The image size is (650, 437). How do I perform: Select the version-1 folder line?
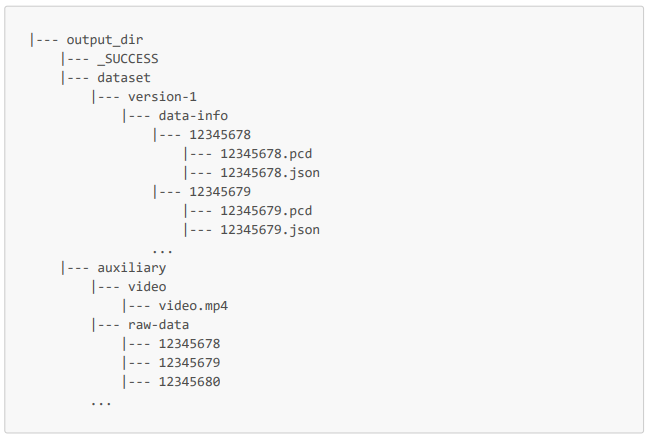coord(162,97)
